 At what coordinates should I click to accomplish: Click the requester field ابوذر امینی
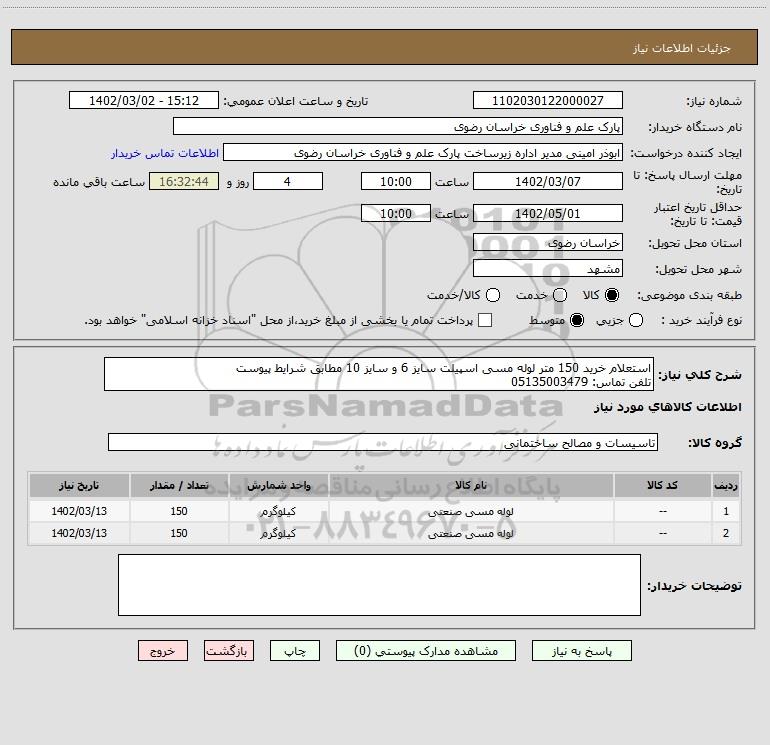point(423,152)
